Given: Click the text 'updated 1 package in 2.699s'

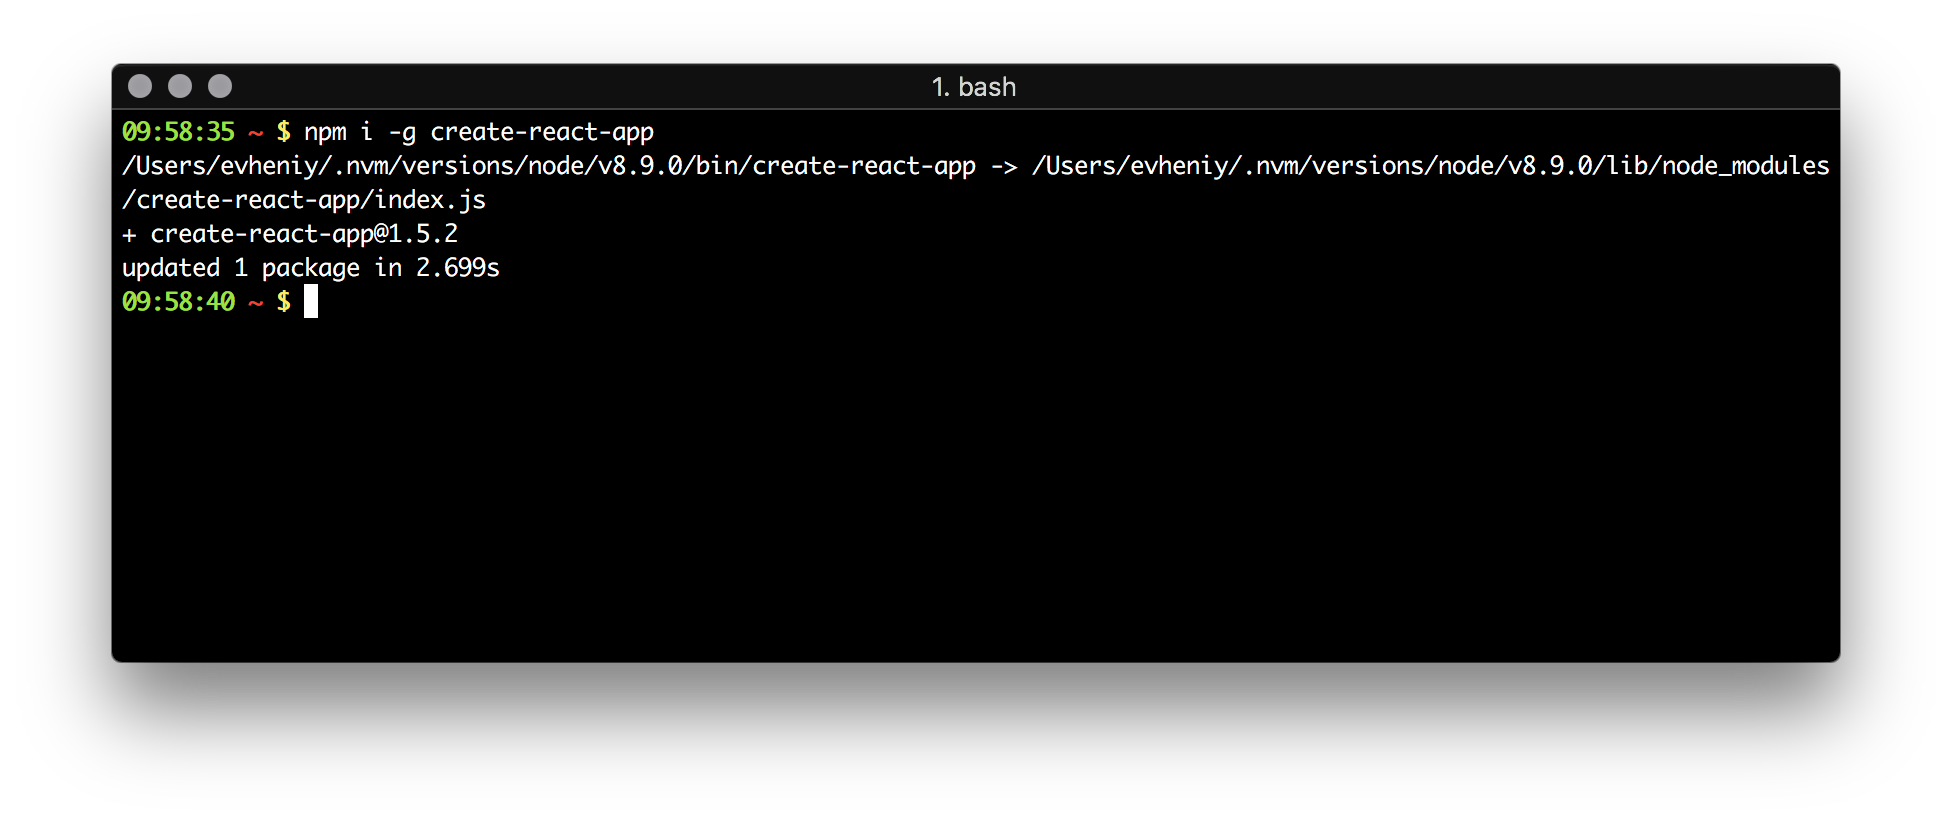Looking at the screenshot, I should pyautogui.click(x=311, y=267).
